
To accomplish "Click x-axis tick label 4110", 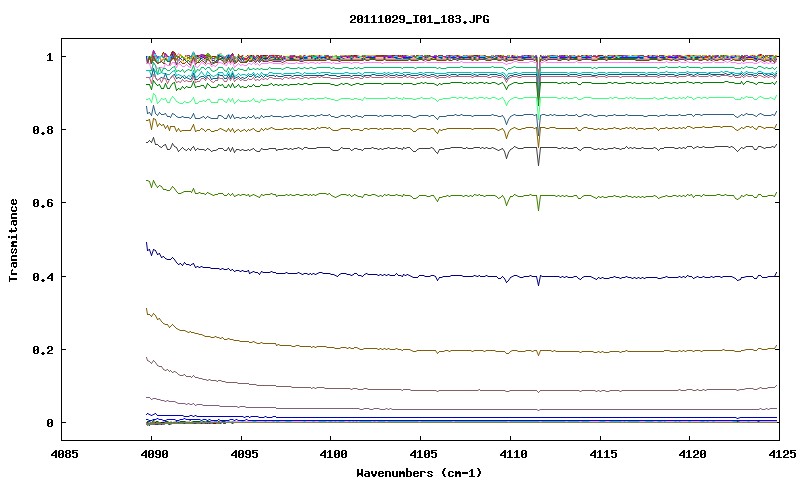I will tap(513, 454).
